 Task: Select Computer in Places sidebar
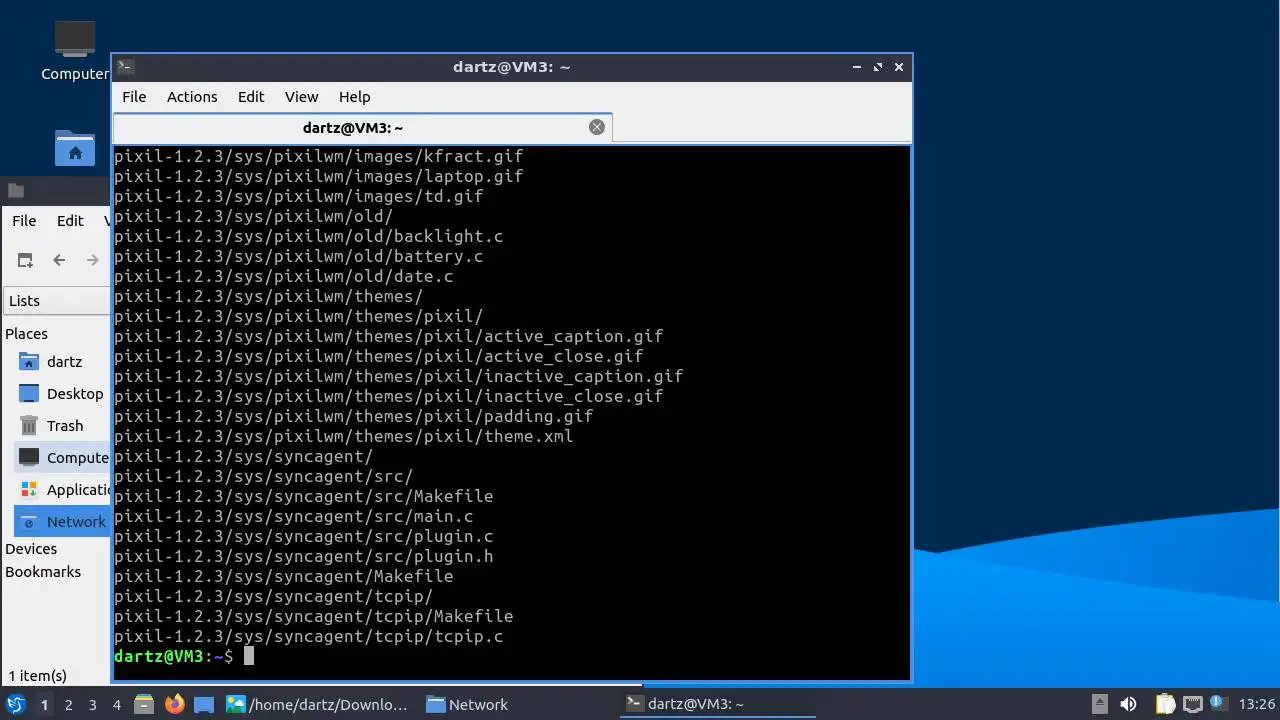click(x=62, y=458)
